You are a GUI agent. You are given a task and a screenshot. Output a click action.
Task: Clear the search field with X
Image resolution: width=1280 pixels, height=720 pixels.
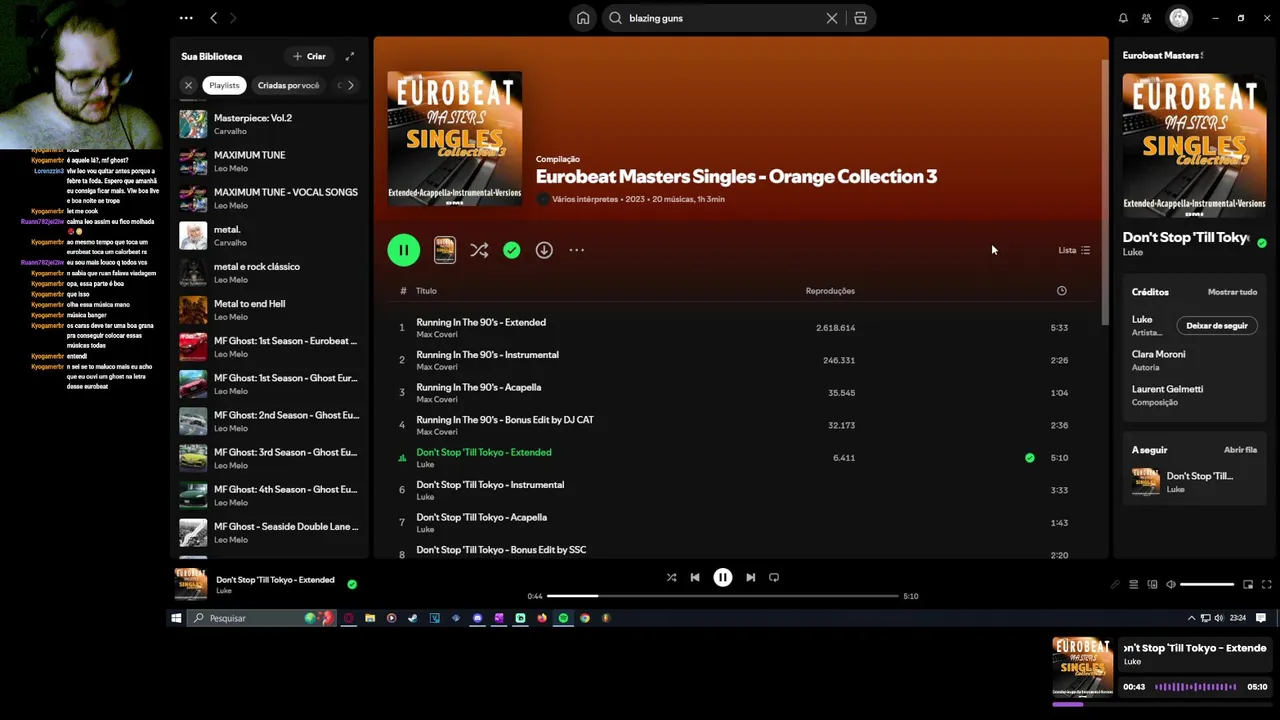tap(831, 18)
